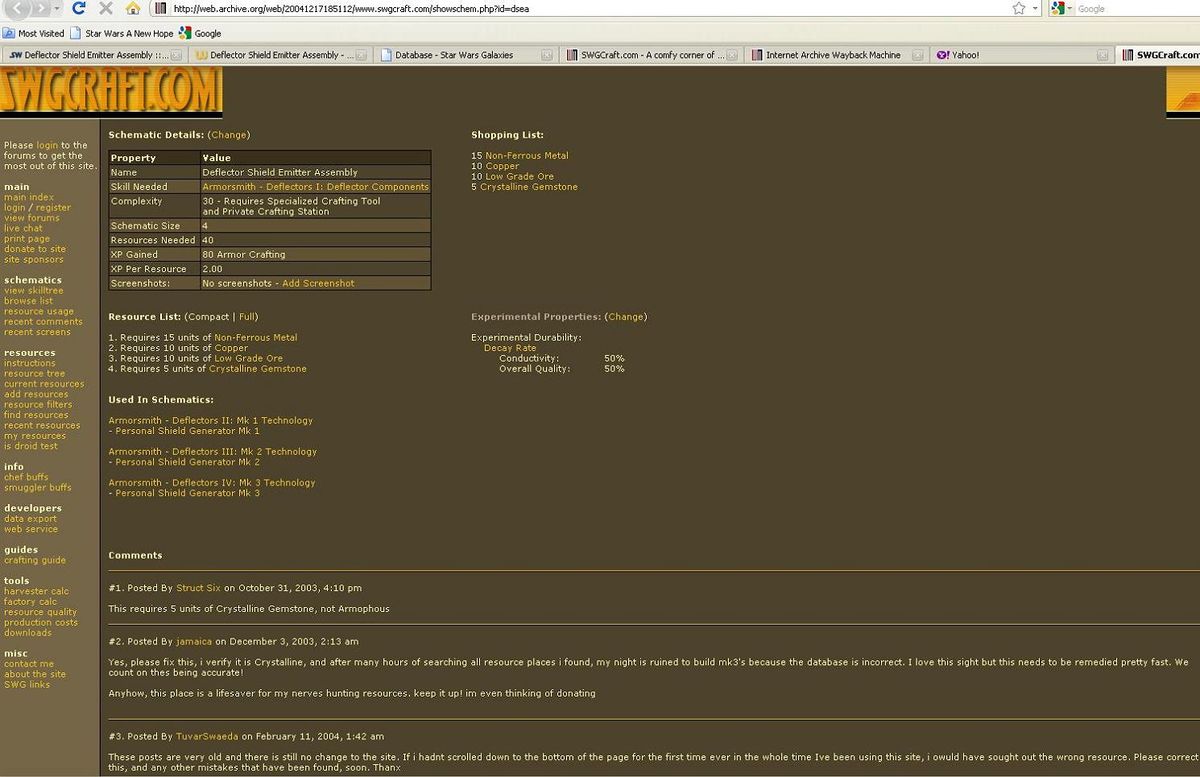Open harvester calc in the tools sidebar
This screenshot has width=1200, height=777.
tap(36, 591)
